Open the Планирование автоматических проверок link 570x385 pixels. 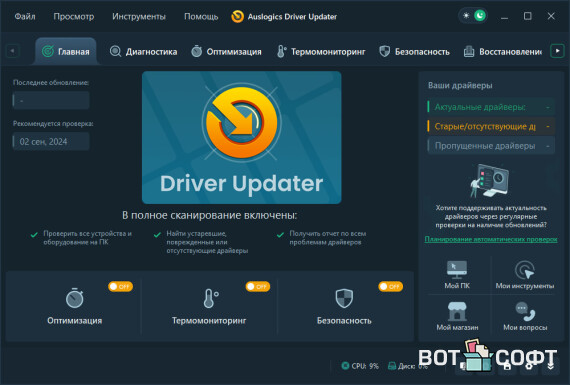491,239
